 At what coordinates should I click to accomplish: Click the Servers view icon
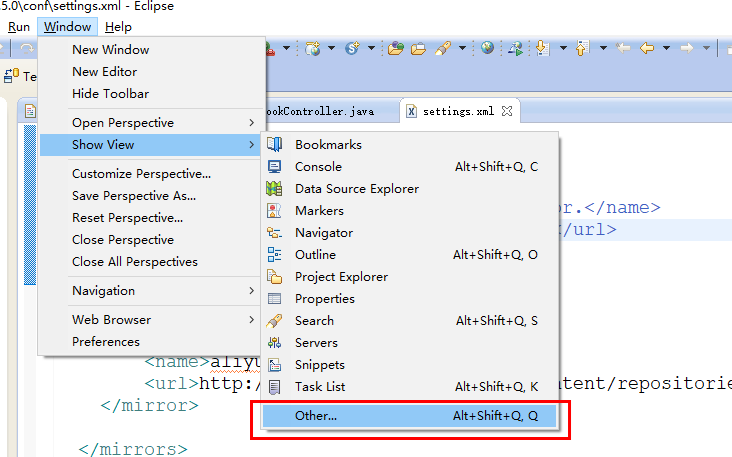tap(274, 343)
